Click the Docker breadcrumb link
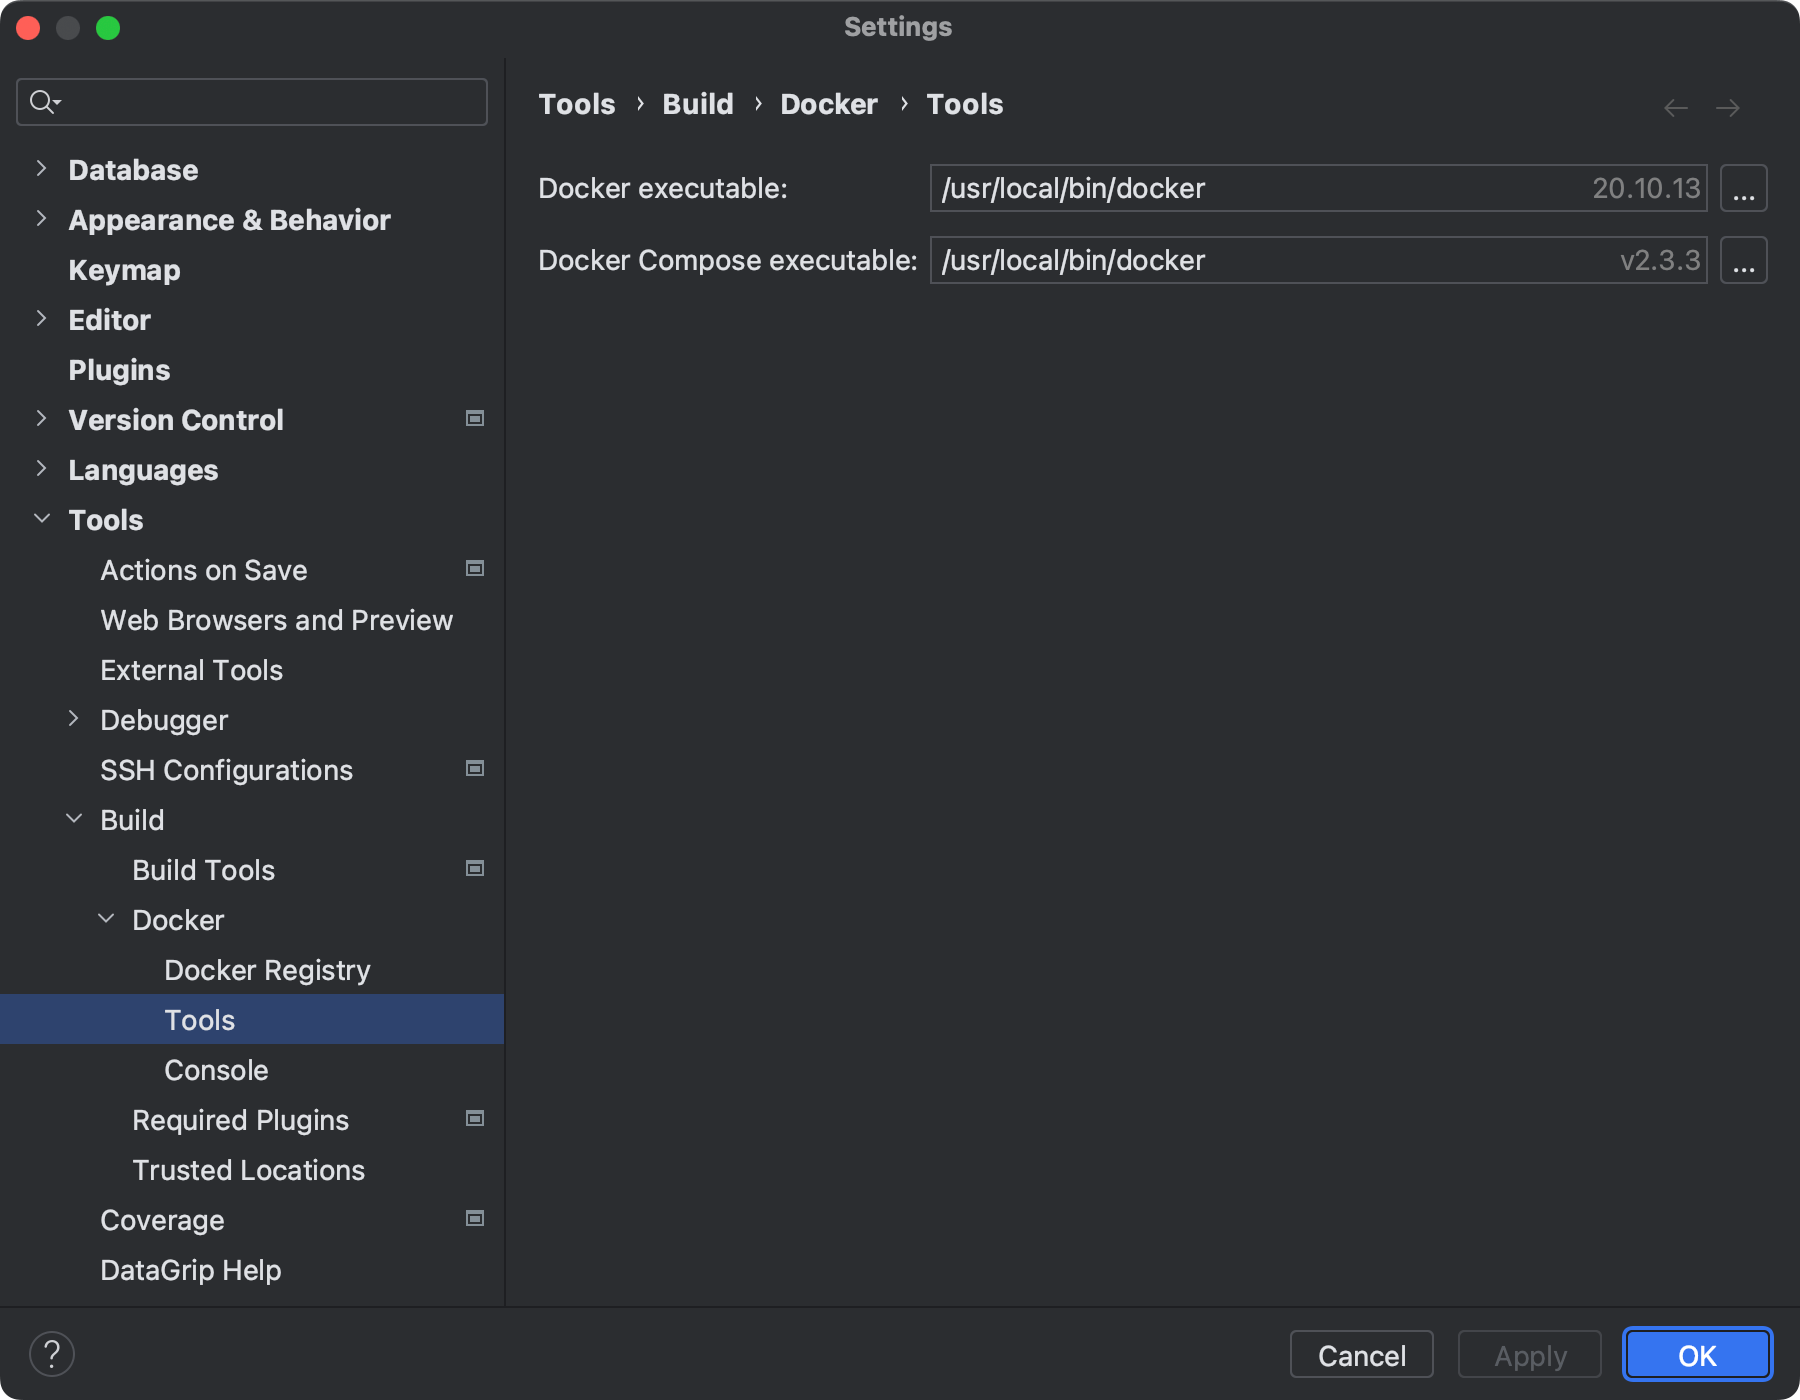This screenshot has width=1800, height=1400. point(828,104)
